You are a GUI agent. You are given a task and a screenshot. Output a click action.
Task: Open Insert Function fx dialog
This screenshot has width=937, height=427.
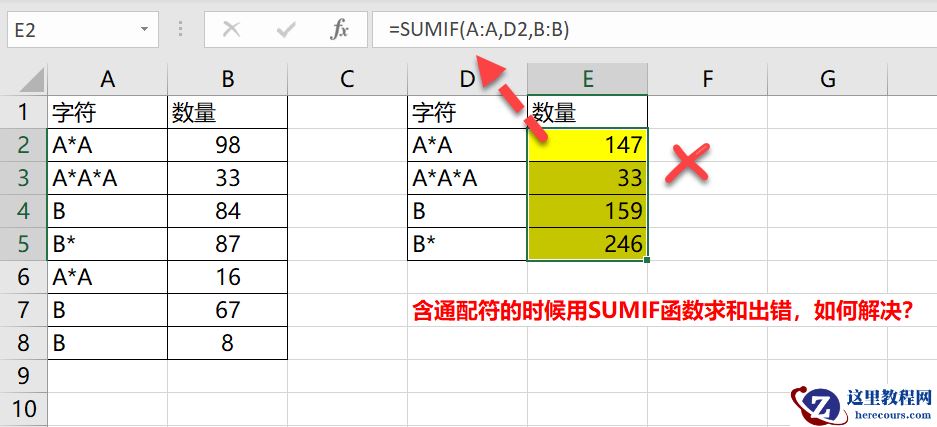(x=339, y=29)
